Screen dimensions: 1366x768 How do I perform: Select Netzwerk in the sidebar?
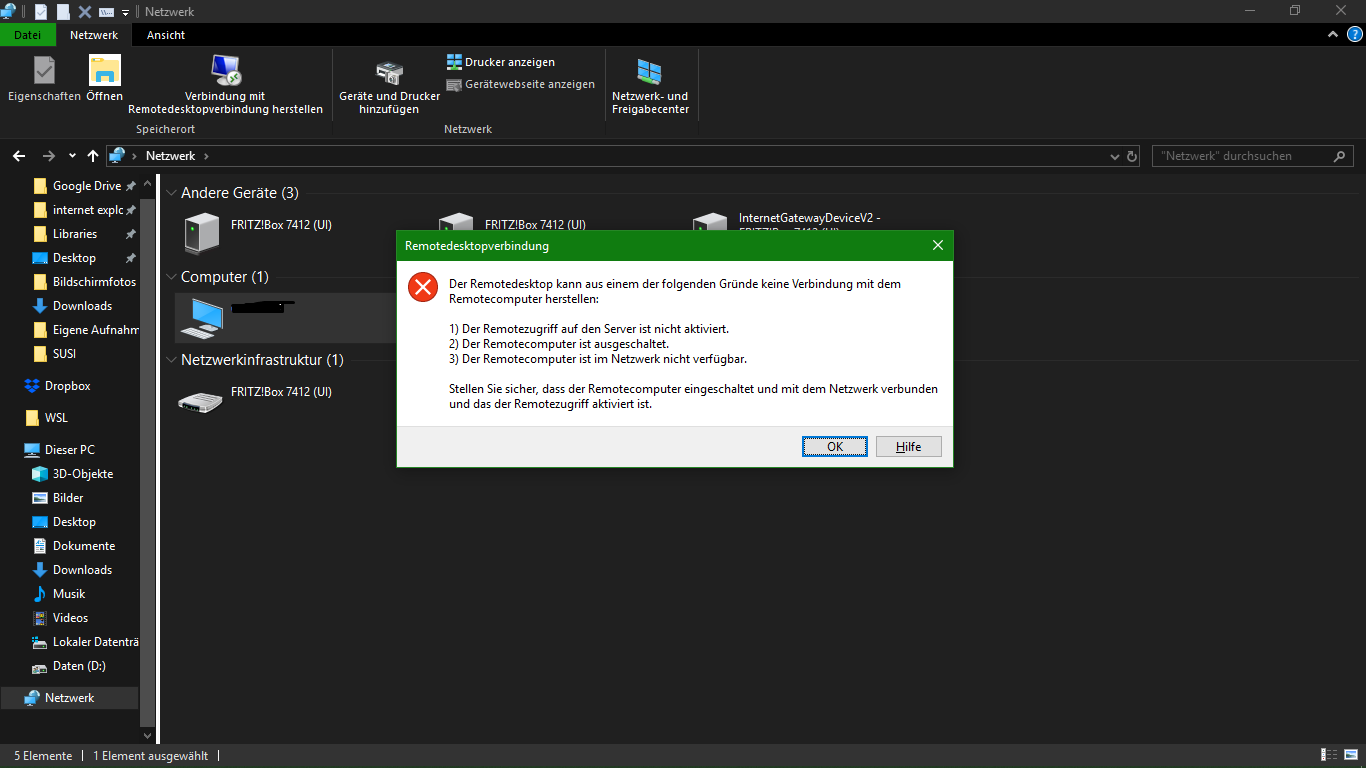coord(69,698)
